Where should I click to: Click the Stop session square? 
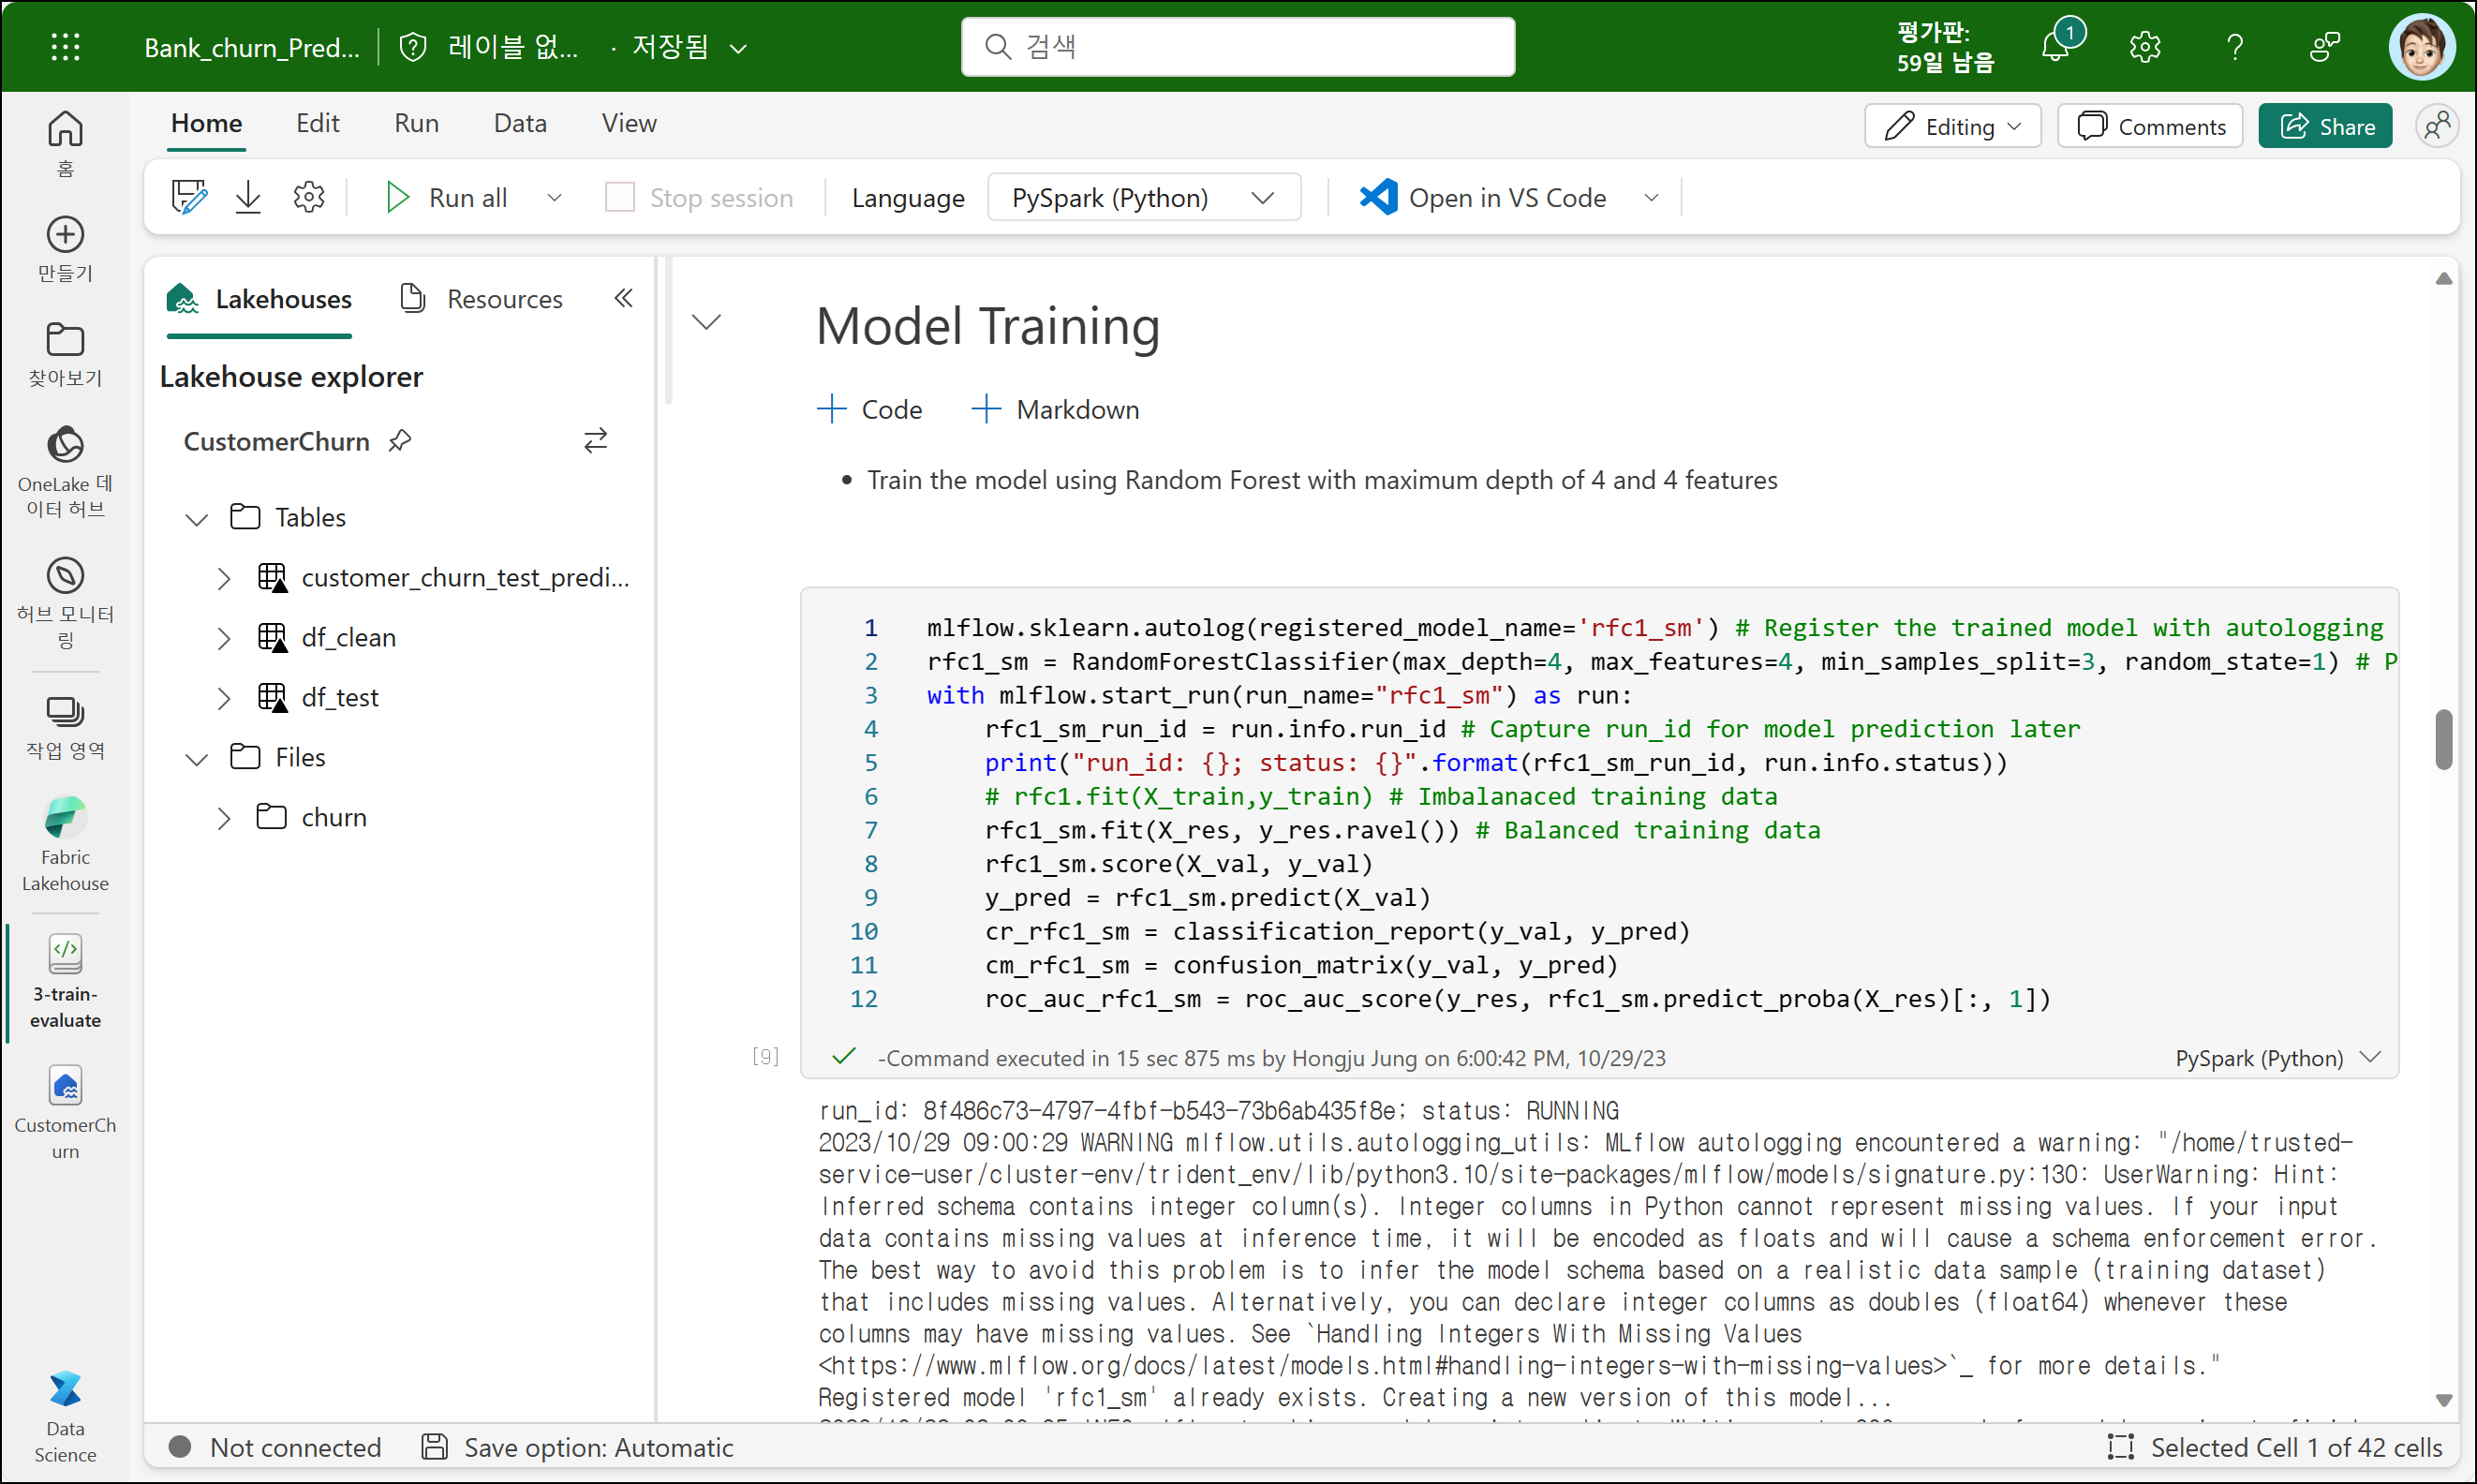[620, 197]
